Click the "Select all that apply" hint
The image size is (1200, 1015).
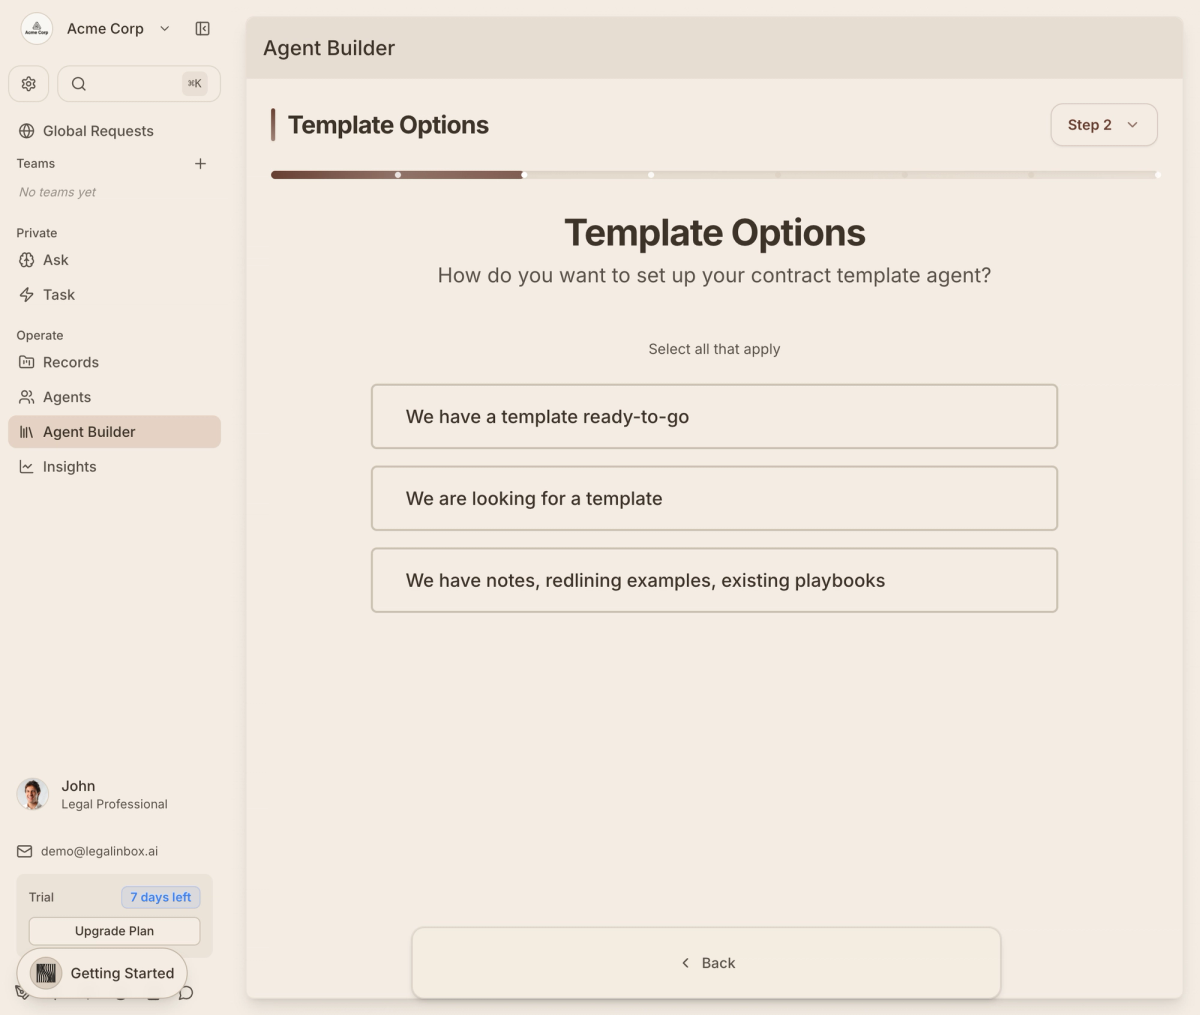tap(714, 349)
